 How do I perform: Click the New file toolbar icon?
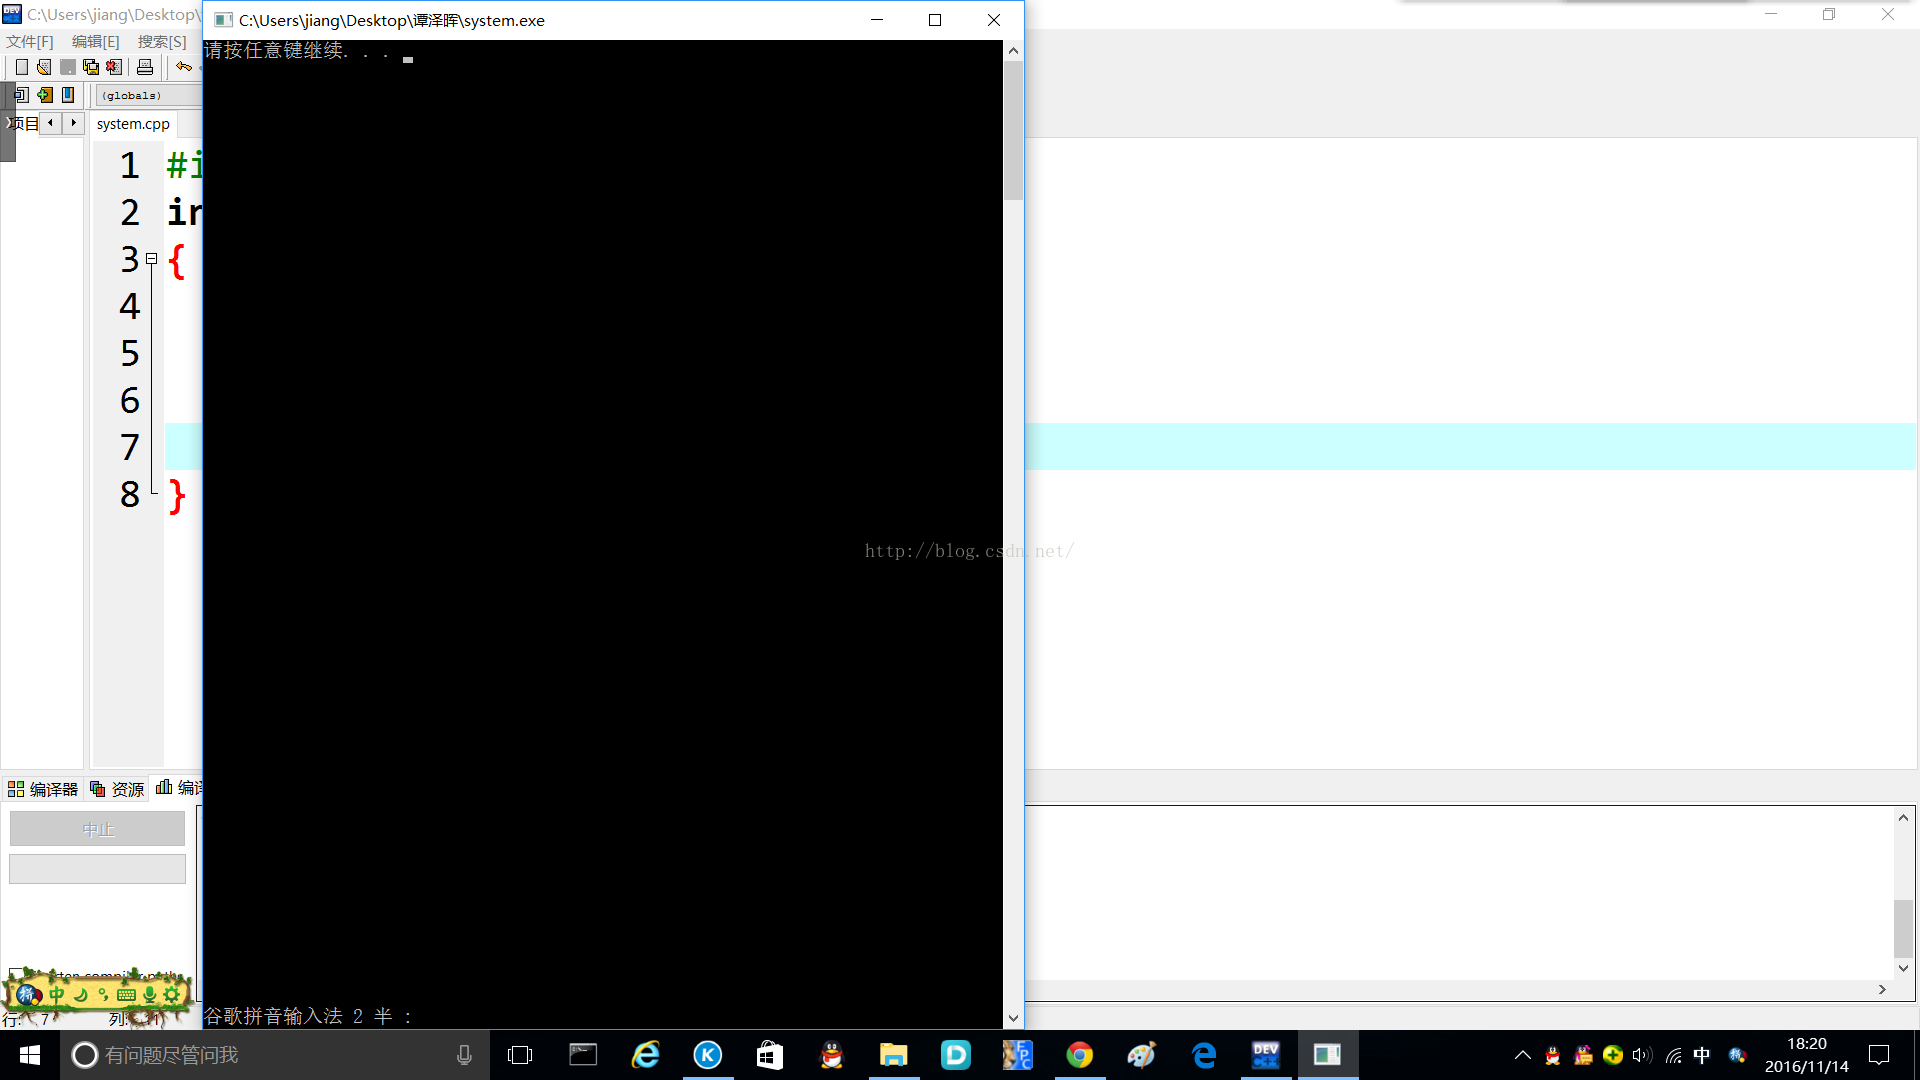click(21, 67)
